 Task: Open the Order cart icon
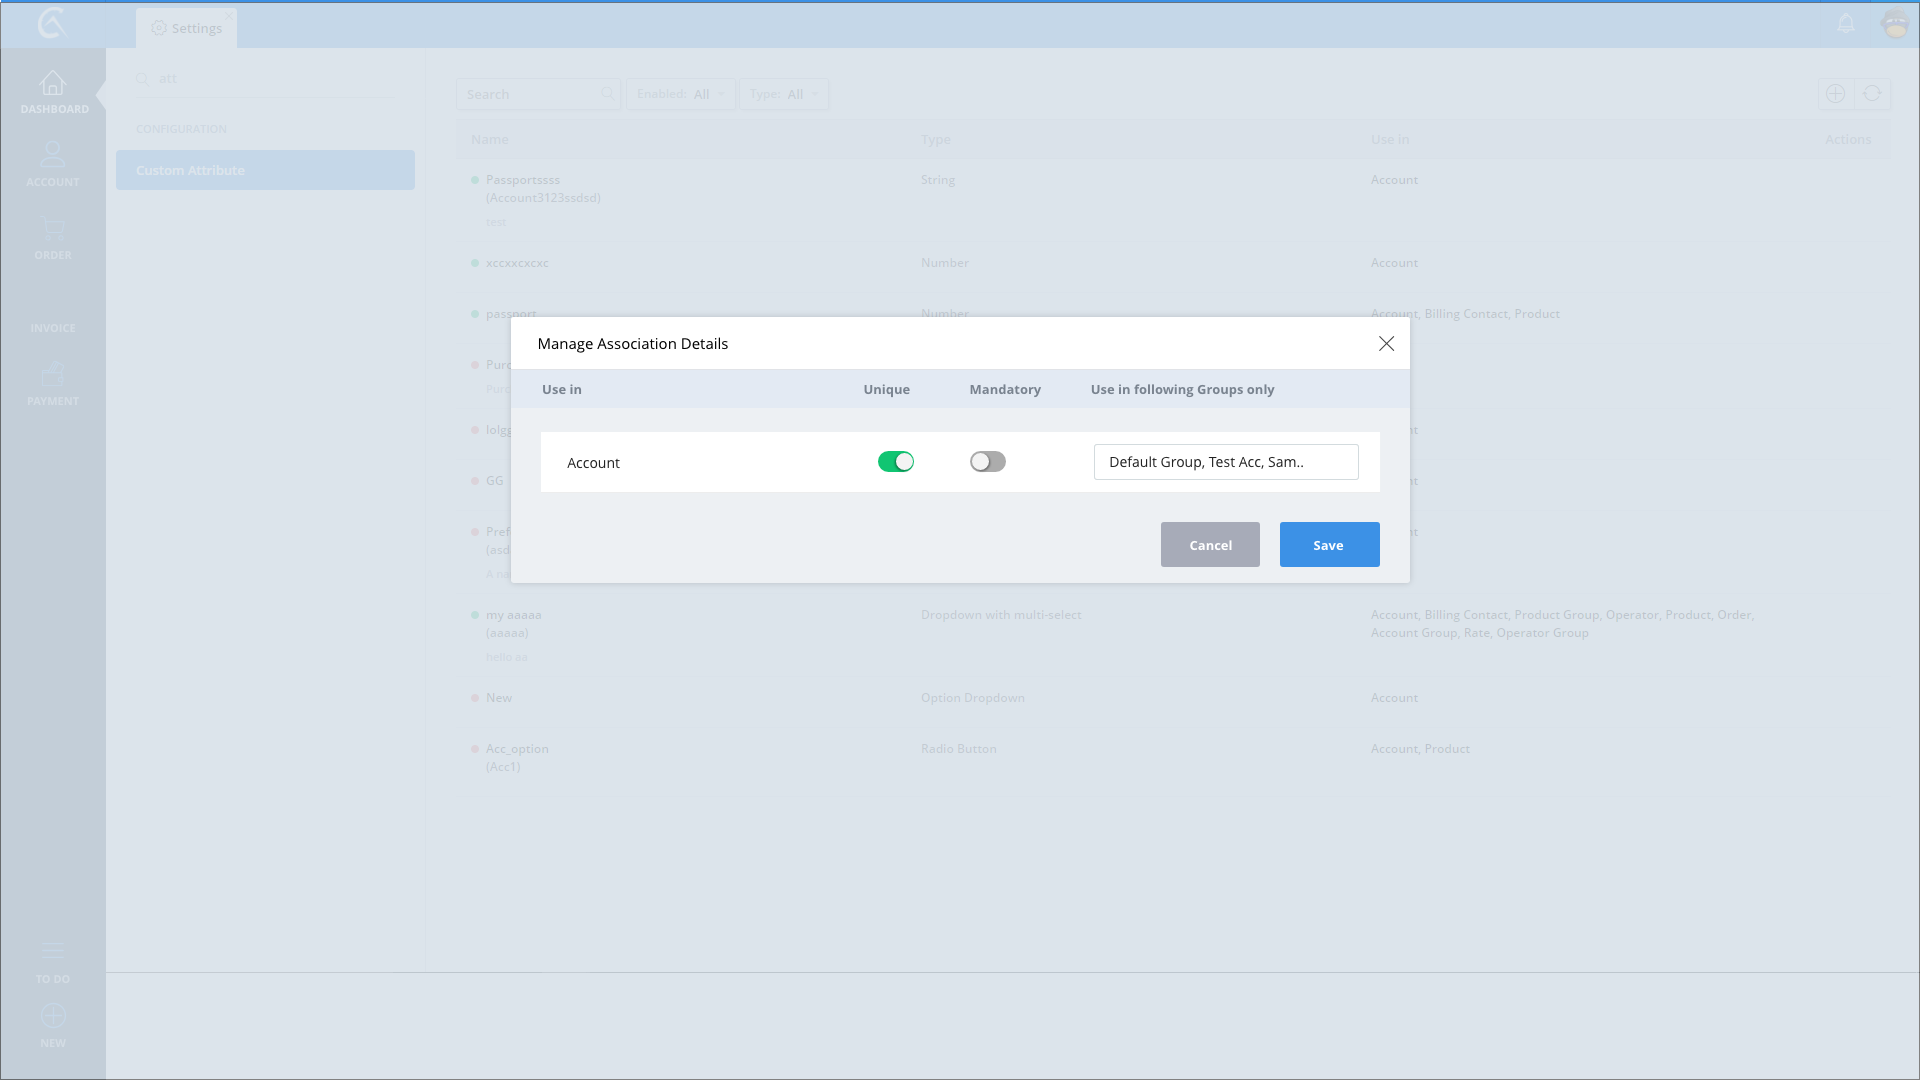click(53, 228)
